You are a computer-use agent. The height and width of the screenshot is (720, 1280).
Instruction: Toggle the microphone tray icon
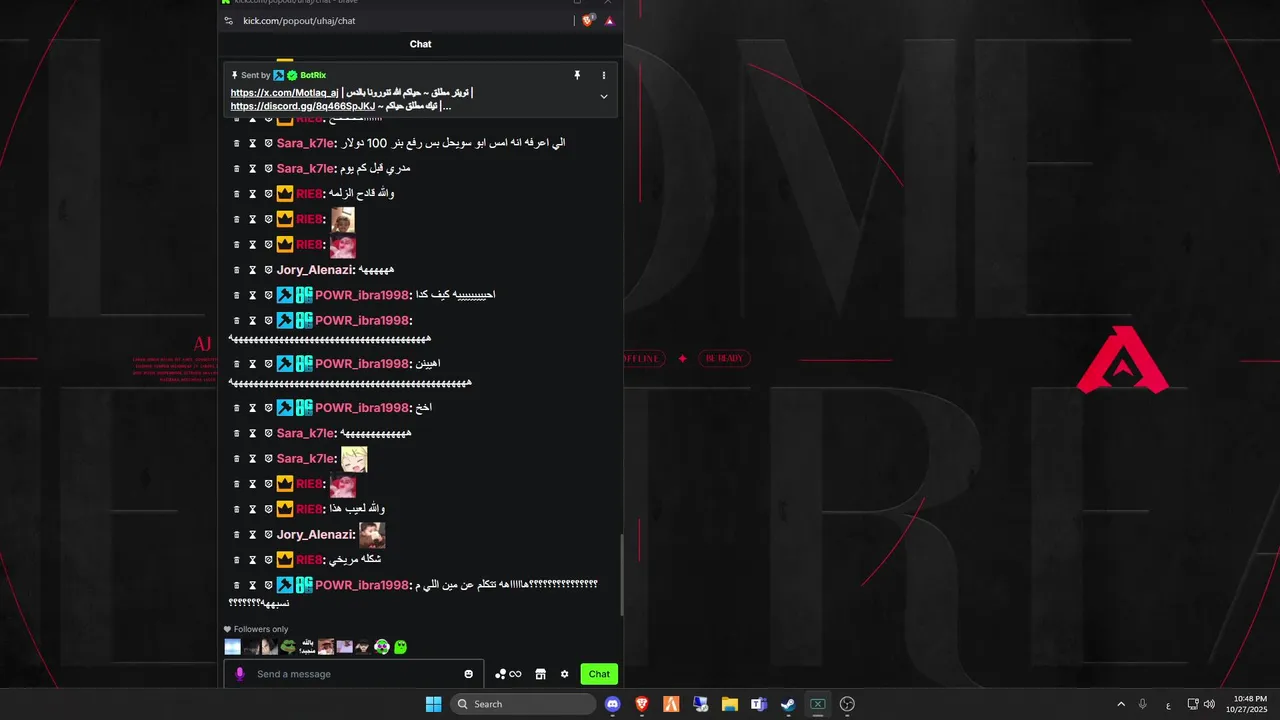[x=1142, y=704]
